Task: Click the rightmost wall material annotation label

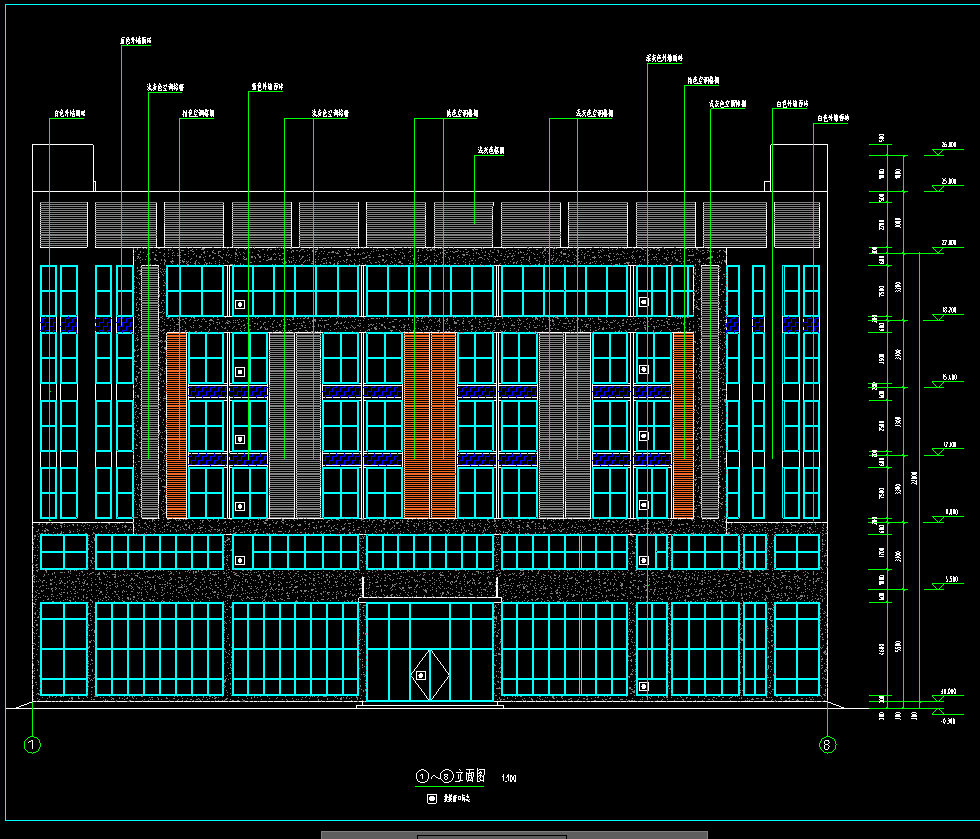Action: pyautogui.click(x=832, y=118)
